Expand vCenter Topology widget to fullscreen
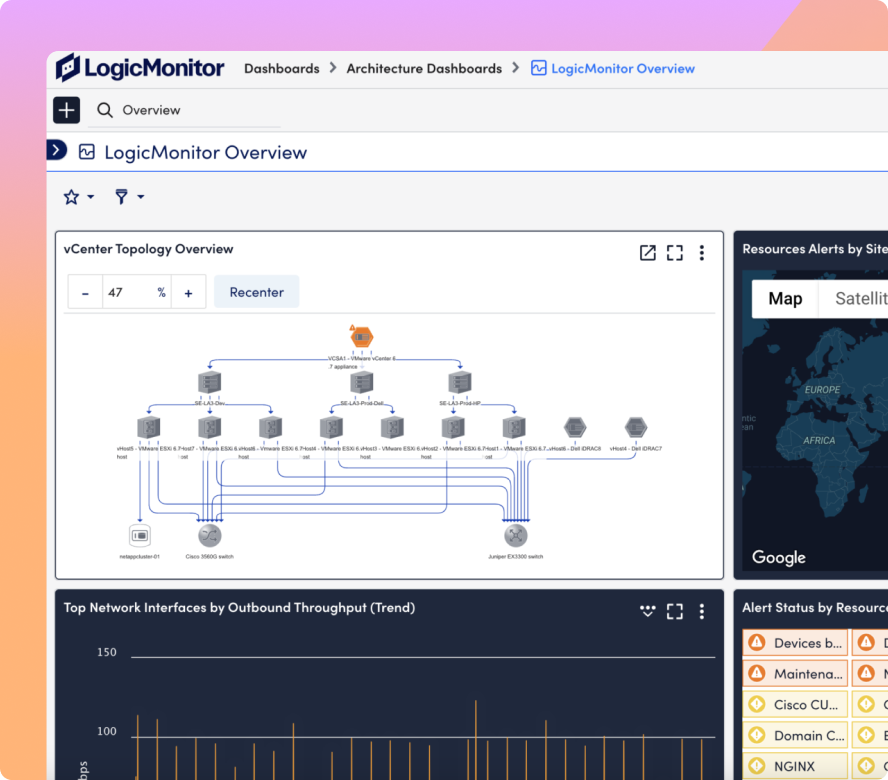The height and width of the screenshot is (780, 888). coord(674,253)
